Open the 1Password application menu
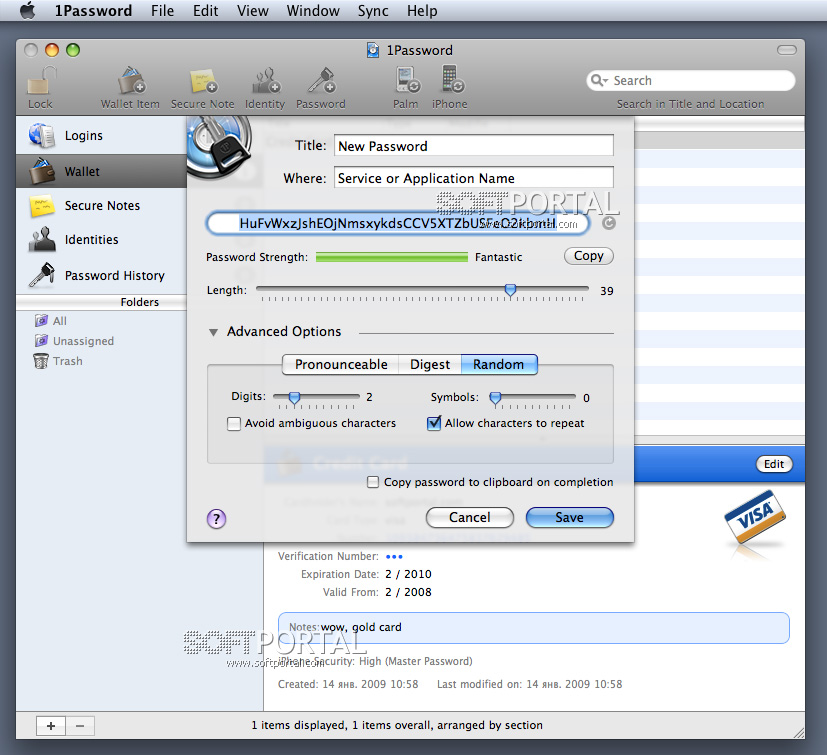The height and width of the screenshot is (755, 827). (93, 11)
